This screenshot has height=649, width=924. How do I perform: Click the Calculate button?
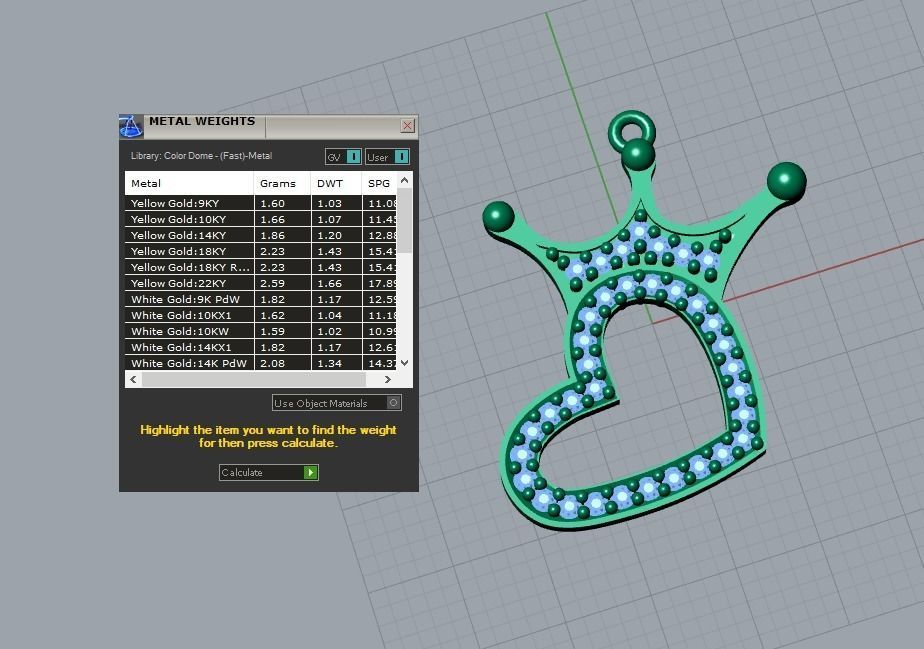(269, 472)
